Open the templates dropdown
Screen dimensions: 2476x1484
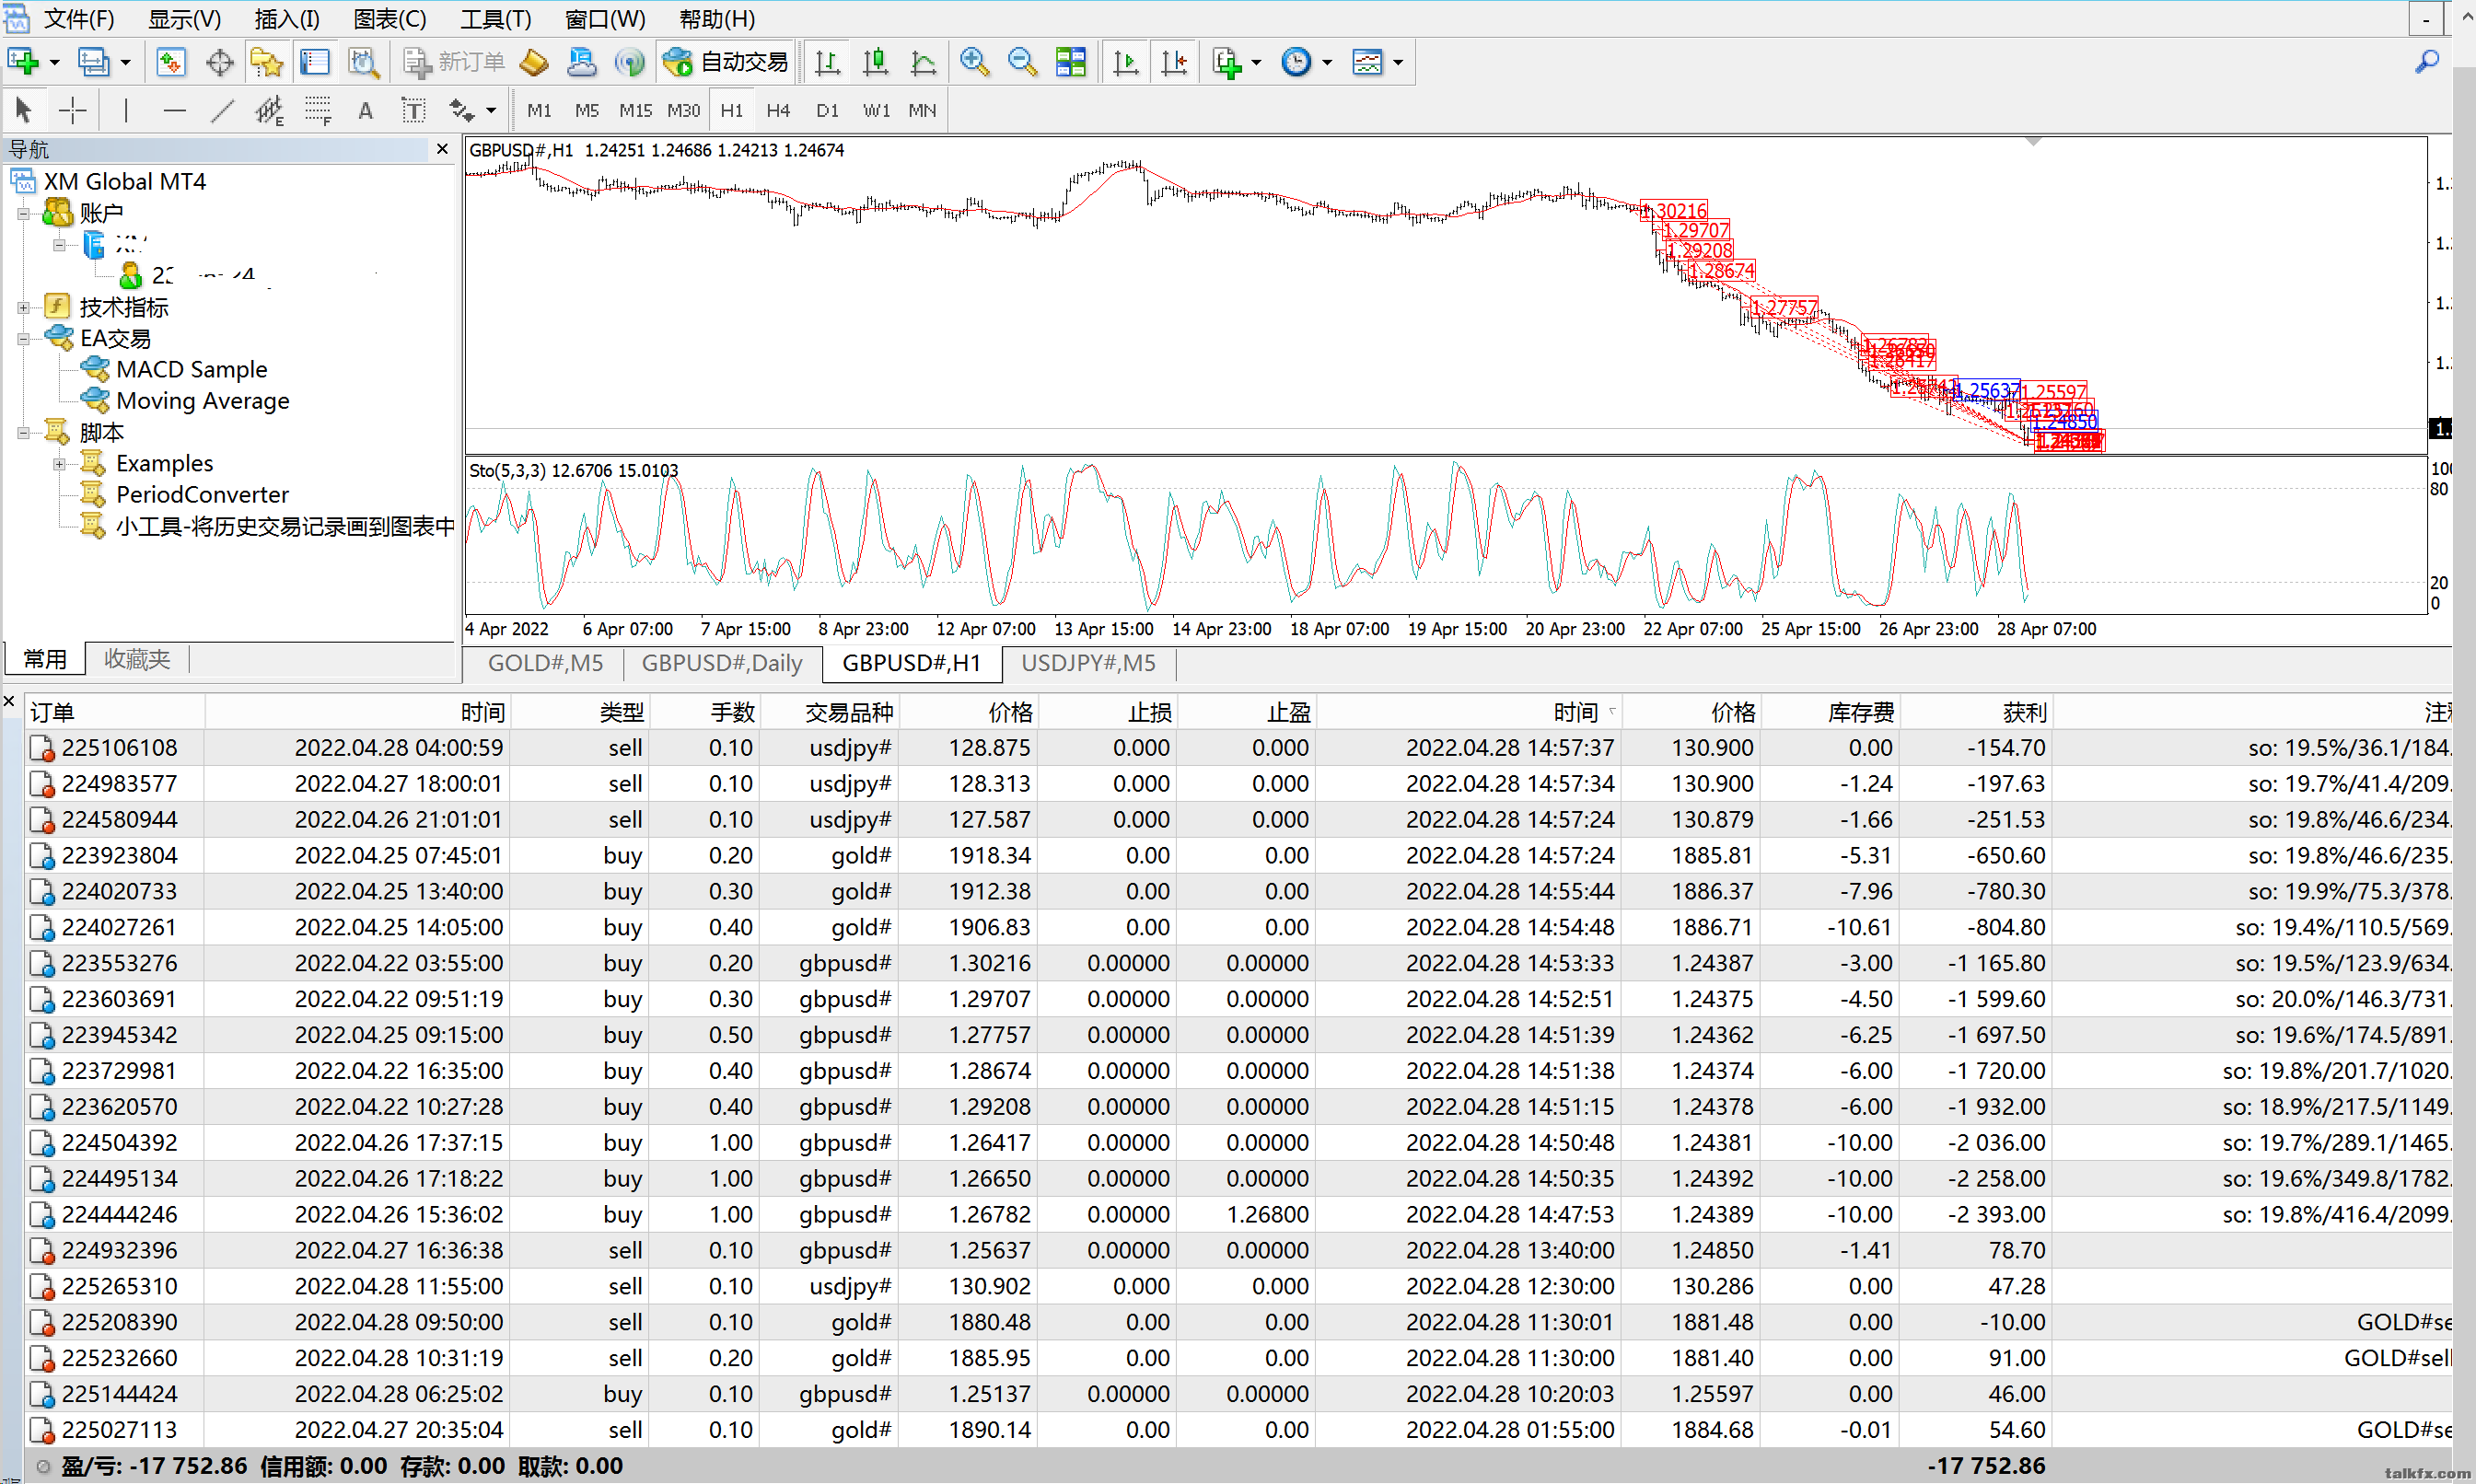pos(1377,62)
